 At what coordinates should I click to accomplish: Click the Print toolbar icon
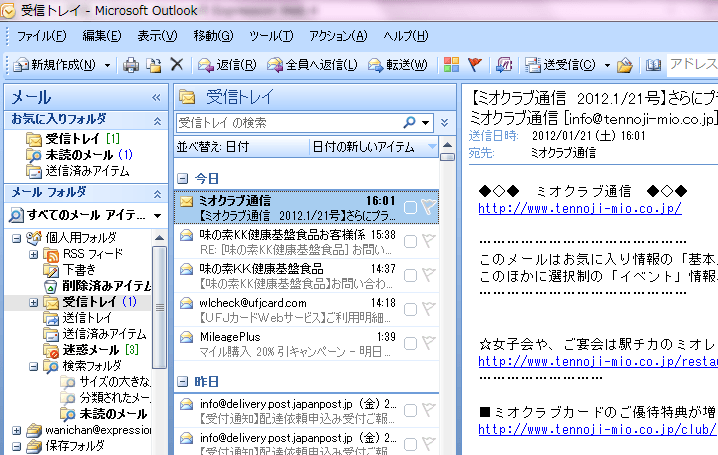pos(131,65)
